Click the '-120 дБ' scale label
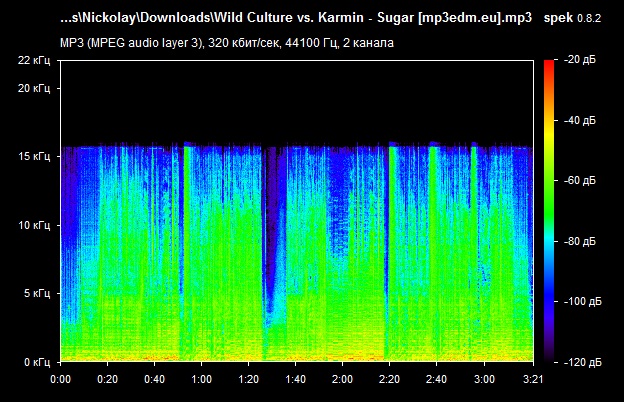624x402 pixels. click(x=583, y=362)
